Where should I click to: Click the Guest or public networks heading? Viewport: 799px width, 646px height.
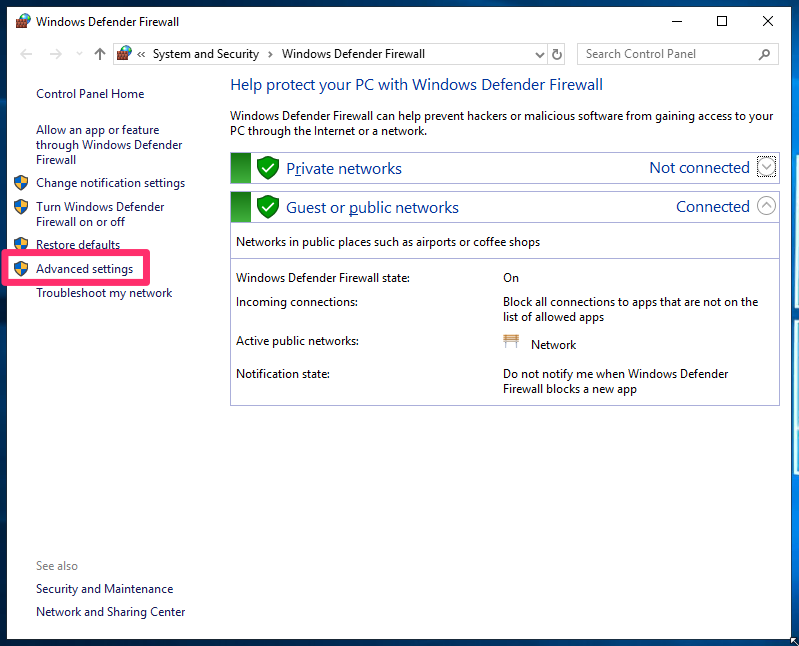(x=372, y=208)
